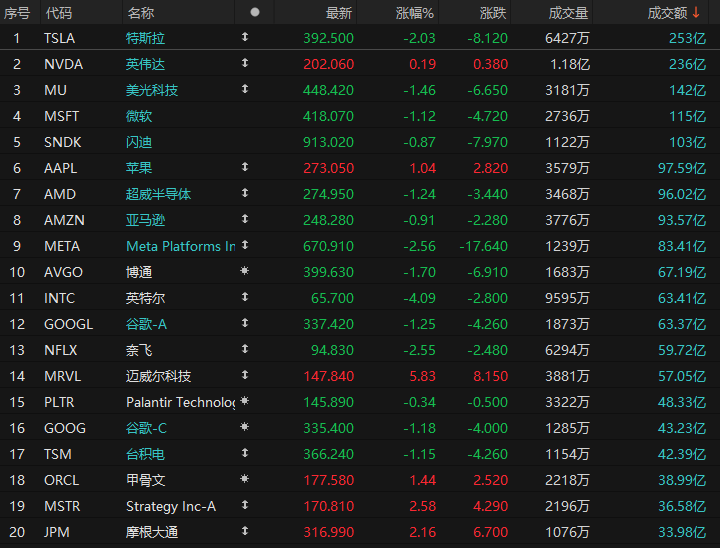Image resolution: width=720 pixels, height=548 pixels.
Task: Click the sort arrow beside 成交额 header
Action: [696, 13]
